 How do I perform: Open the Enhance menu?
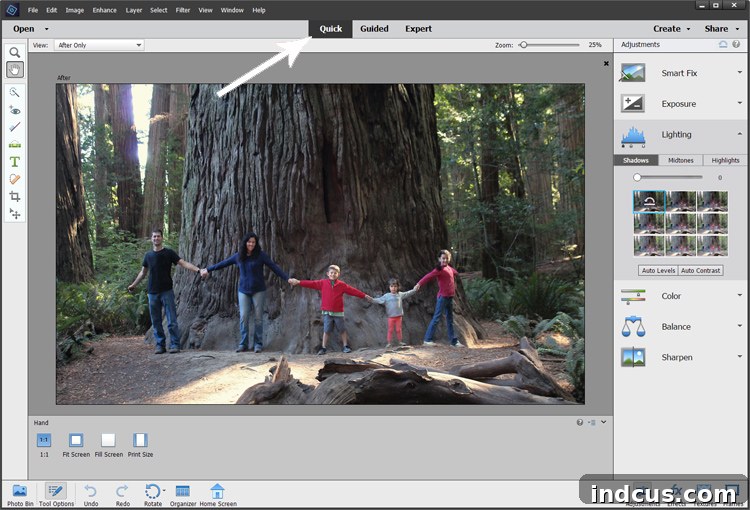(104, 10)
